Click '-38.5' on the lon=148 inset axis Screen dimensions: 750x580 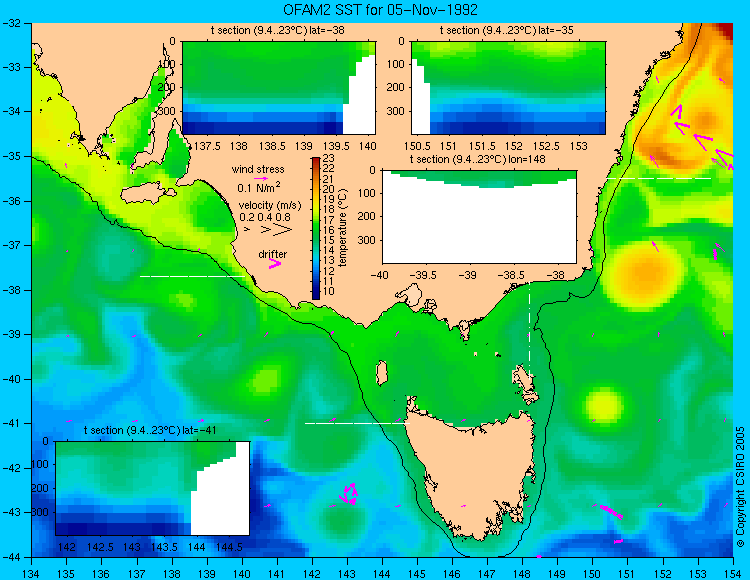511,275
